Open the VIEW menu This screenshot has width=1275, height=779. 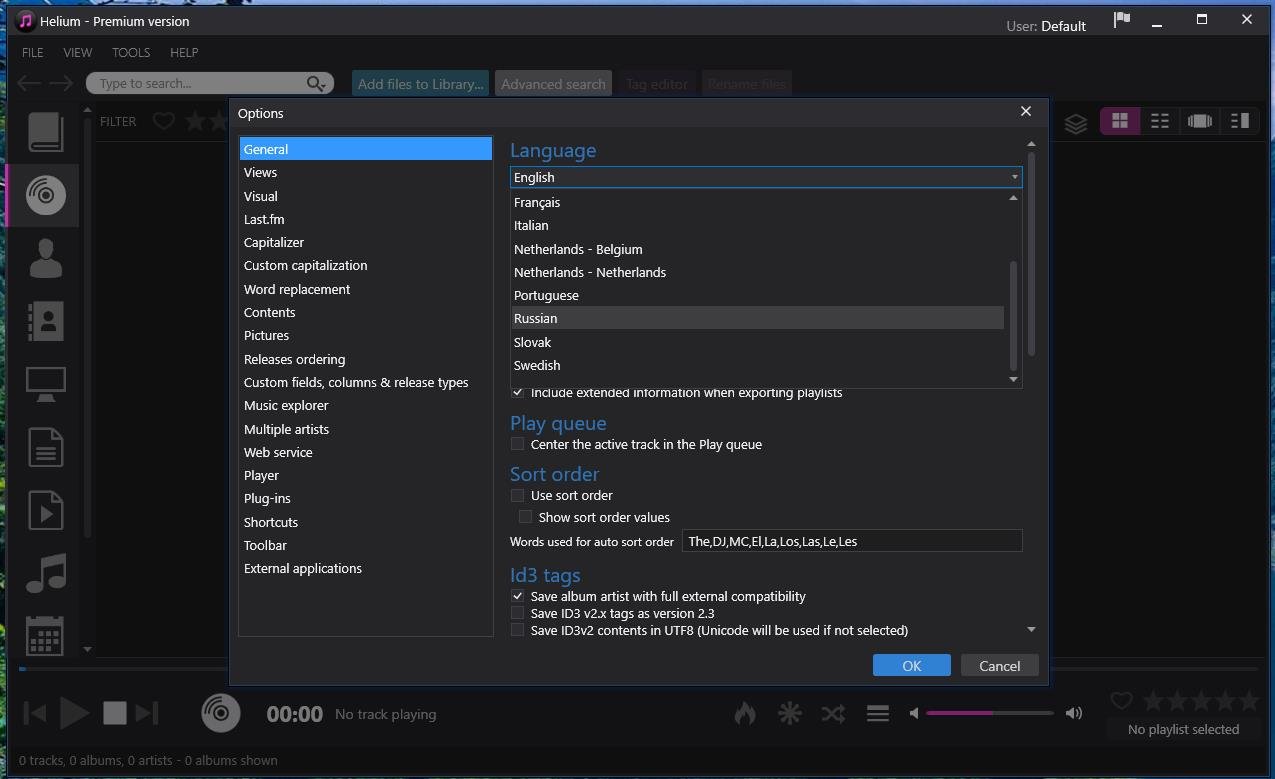click(78, 52)
